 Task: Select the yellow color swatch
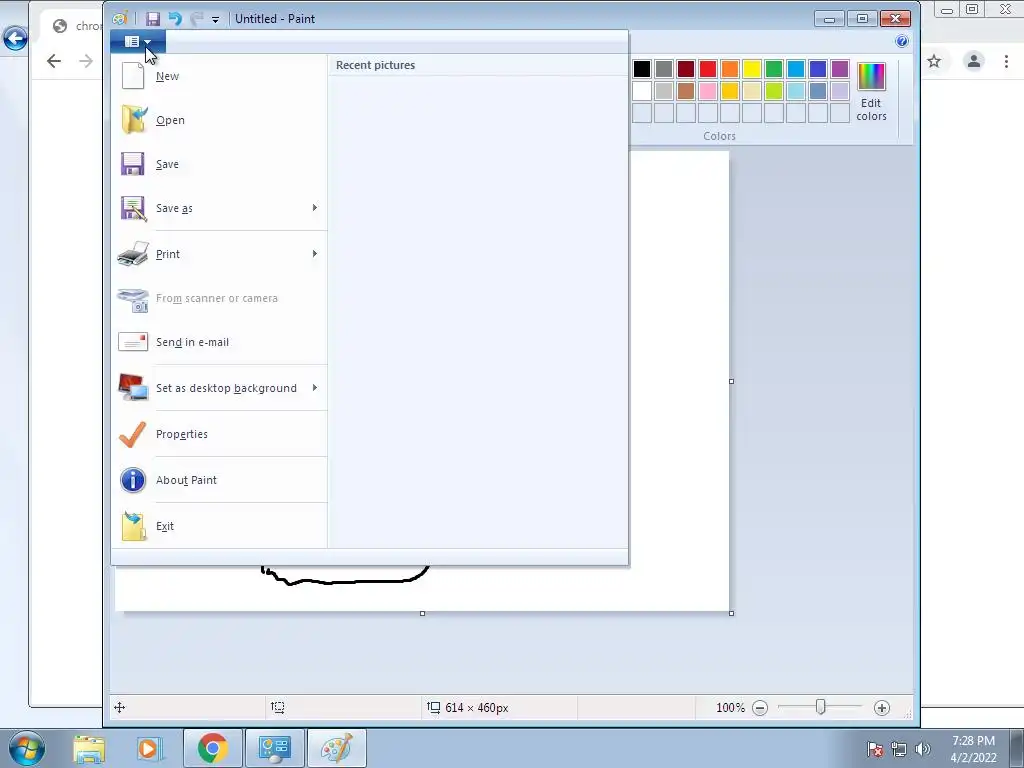tap(752, 69)
